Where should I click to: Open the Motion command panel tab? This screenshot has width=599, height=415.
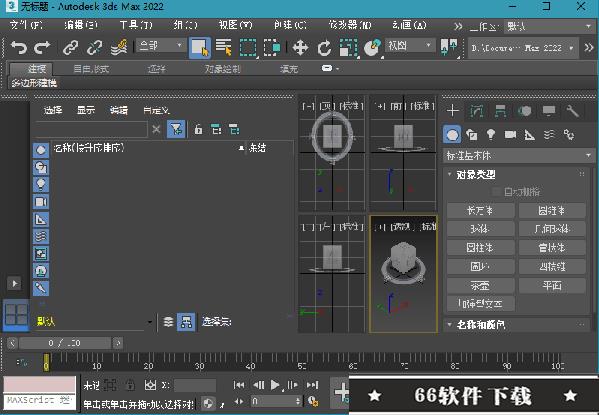point(525,111)
